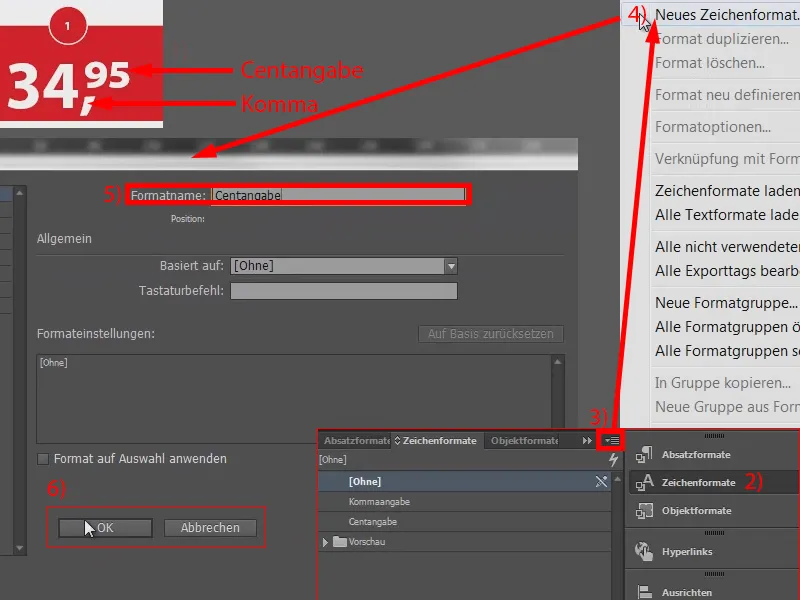
Task: Choose In Gruppe kopieren menu entry
Action: (722, 383)
